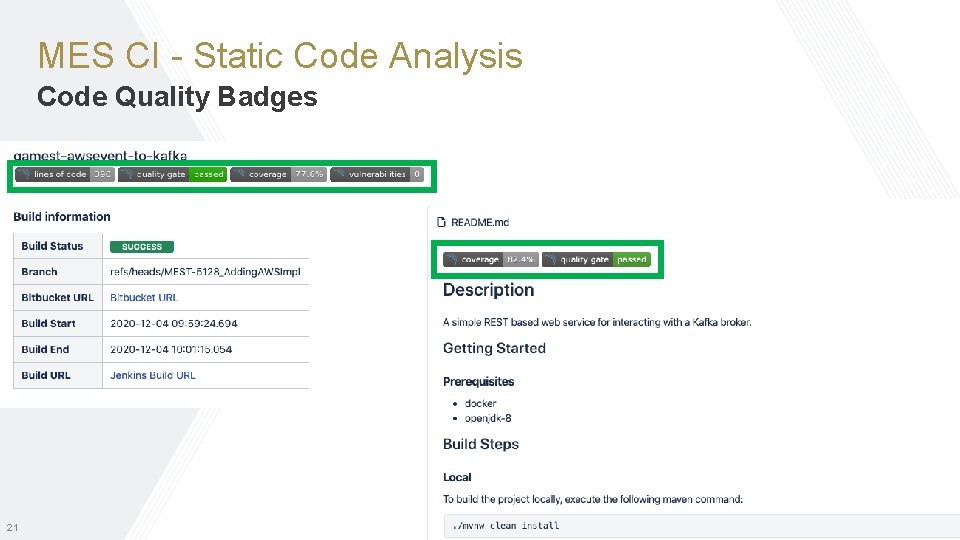This screenshot has height=540, width=960.
Task: Click the file icon beside README.md
Action: 442,222
